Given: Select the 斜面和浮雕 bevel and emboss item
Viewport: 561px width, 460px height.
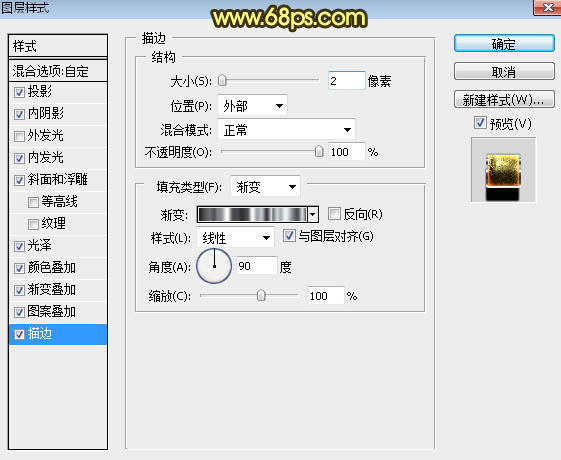Looking at the screenshot, I should tap(58, 180).
